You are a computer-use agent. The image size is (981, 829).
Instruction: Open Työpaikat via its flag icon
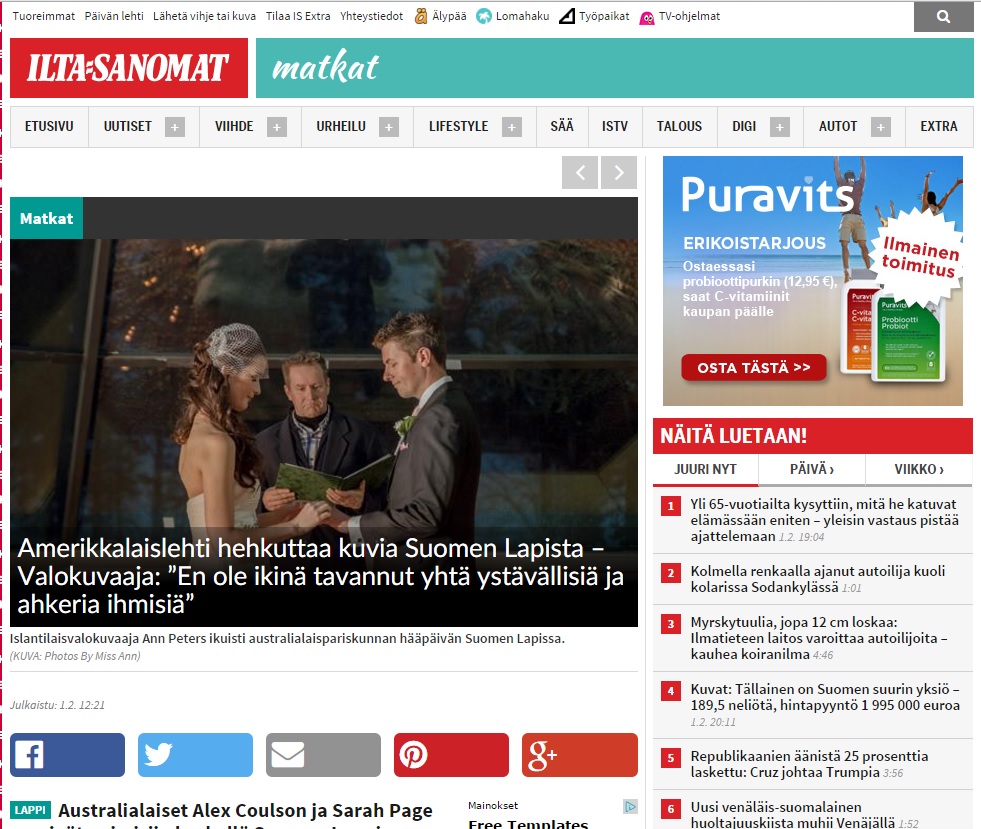click(x=567, y=16)
